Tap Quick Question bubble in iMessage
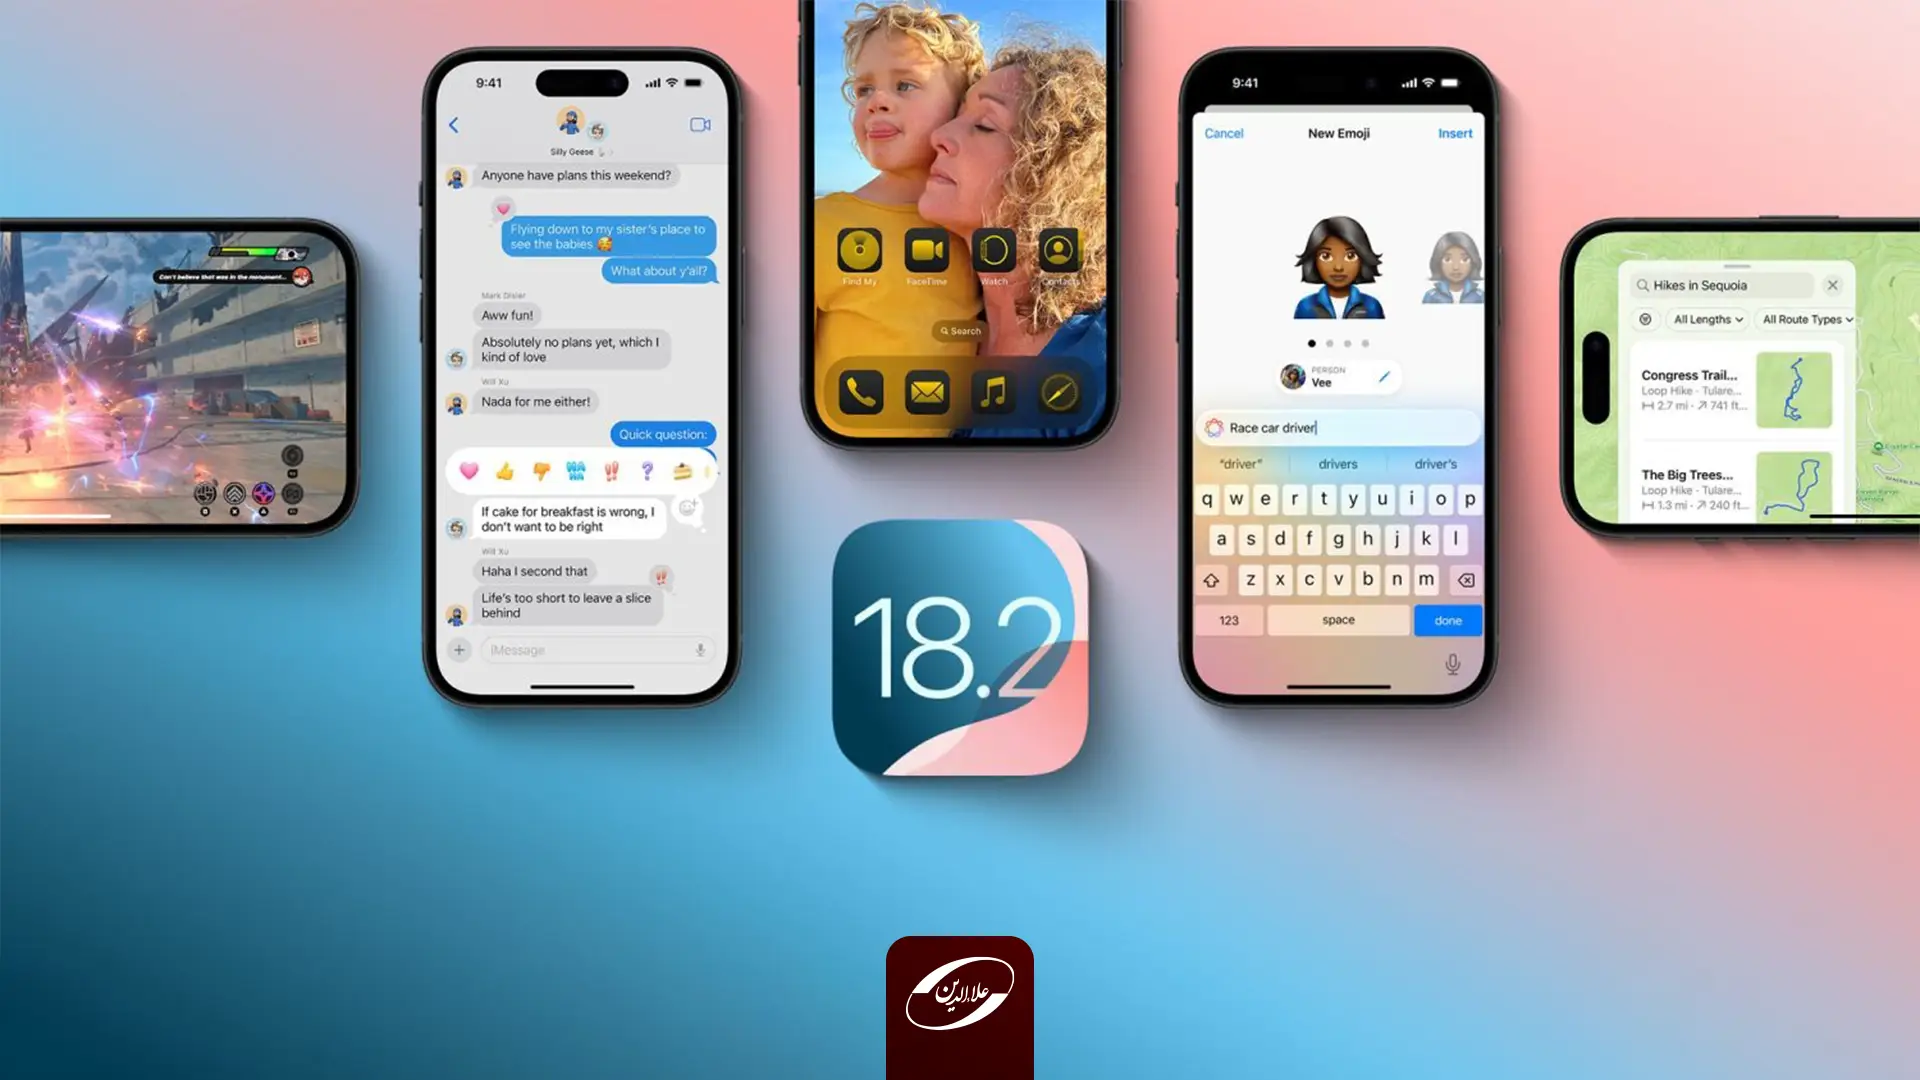 (659, 433)
